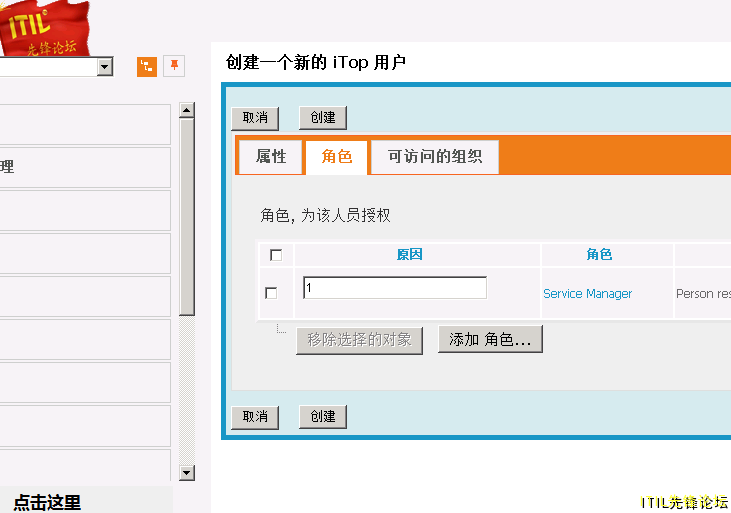Sort by the 角色 column header

click(599, 254)
